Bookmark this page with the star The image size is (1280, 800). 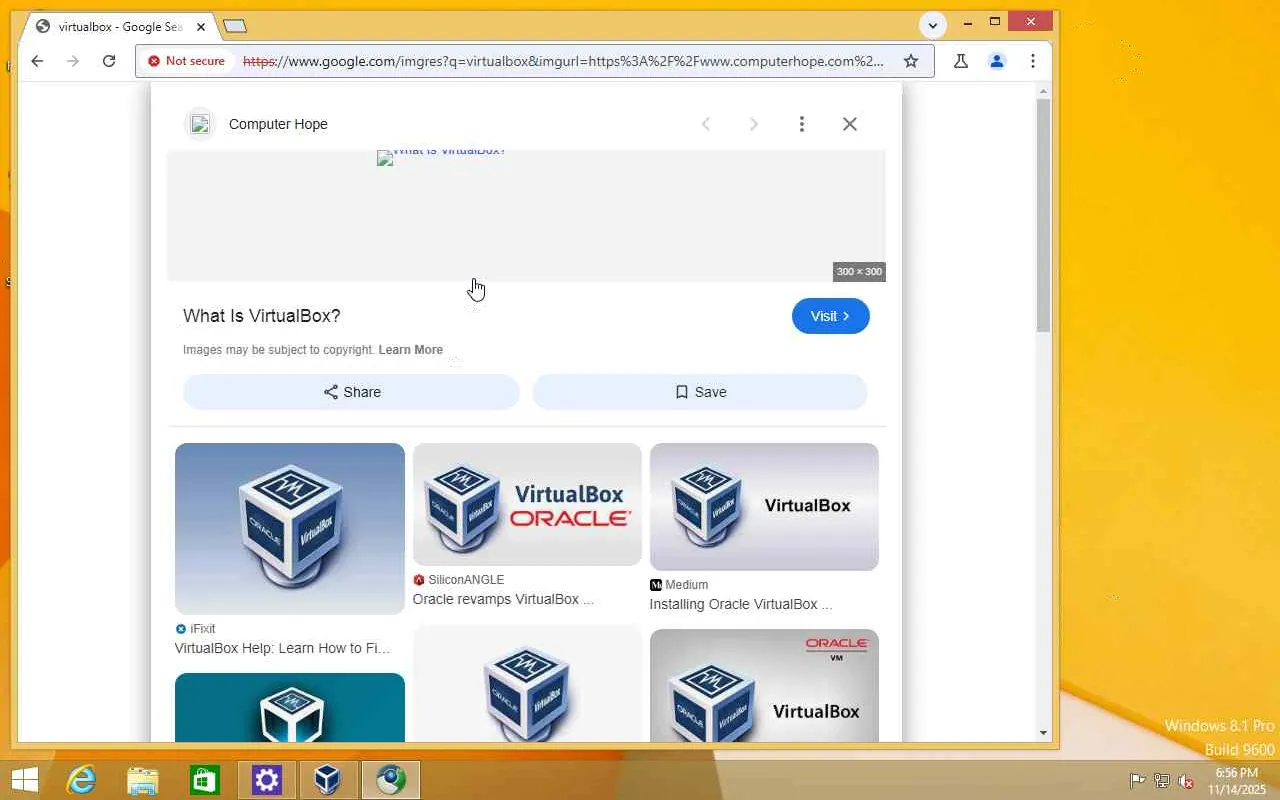click(x=911, y=61)
